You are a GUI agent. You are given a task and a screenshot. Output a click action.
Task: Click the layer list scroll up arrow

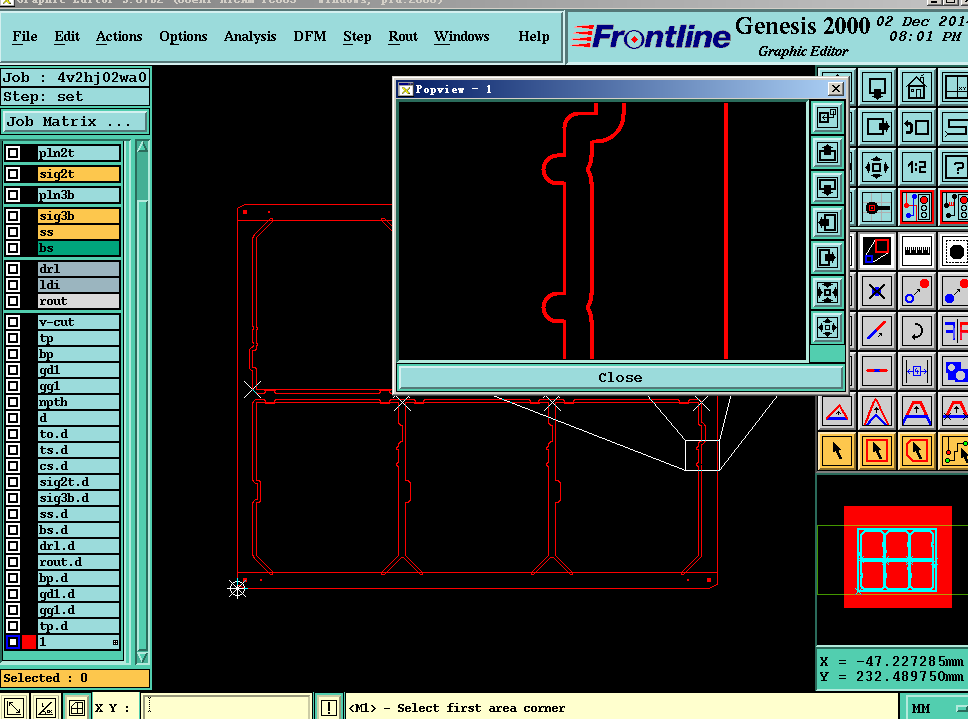[x=142, y=147]
